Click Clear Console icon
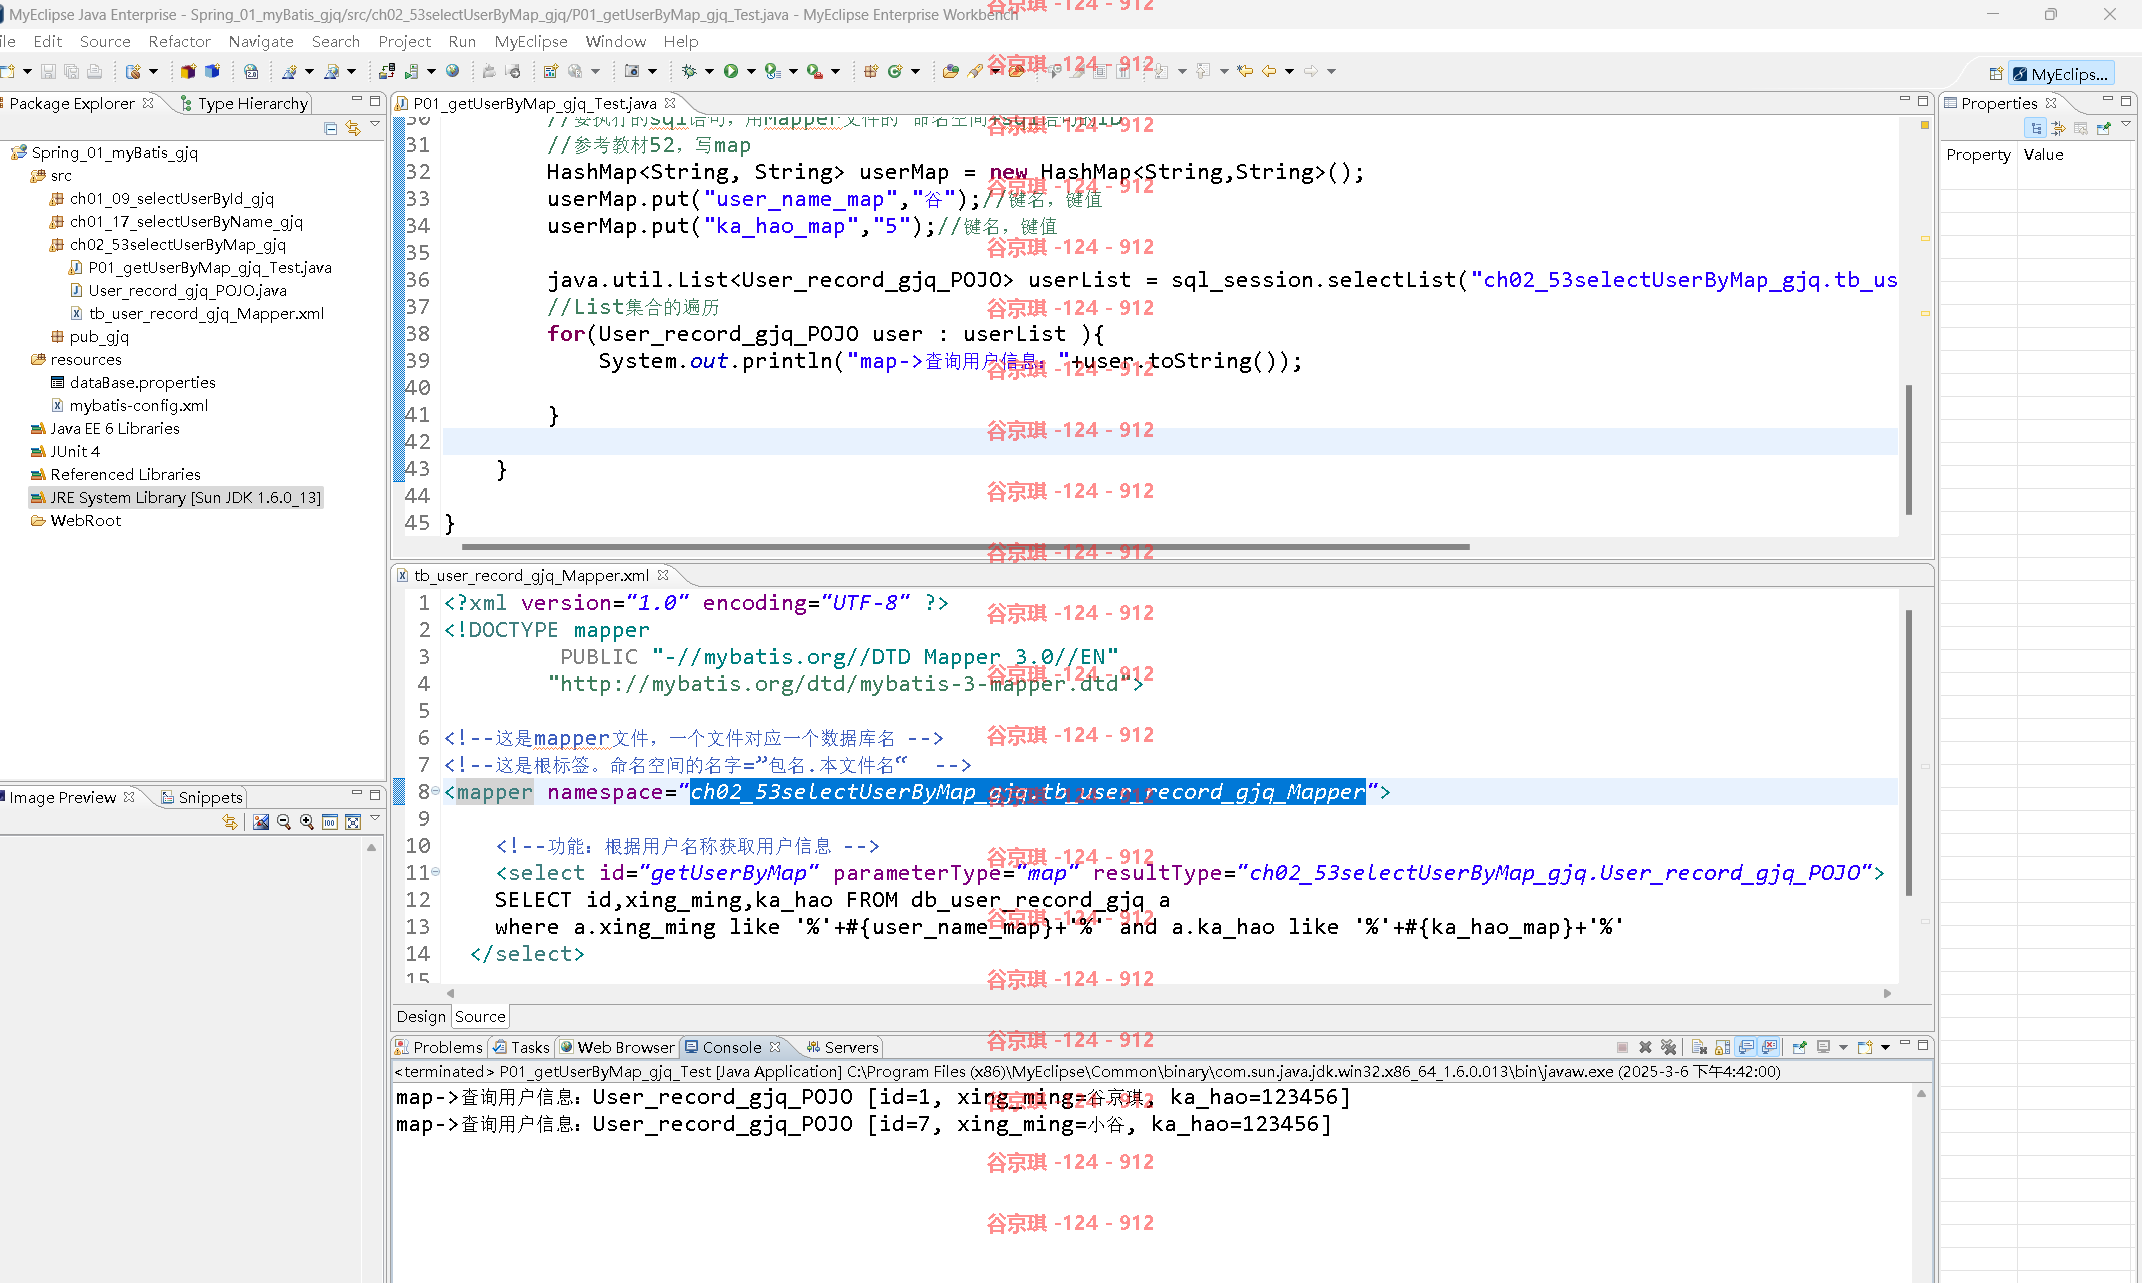The width and height of the screenshot is (2142, 1283). (x=1699, y=1047)
